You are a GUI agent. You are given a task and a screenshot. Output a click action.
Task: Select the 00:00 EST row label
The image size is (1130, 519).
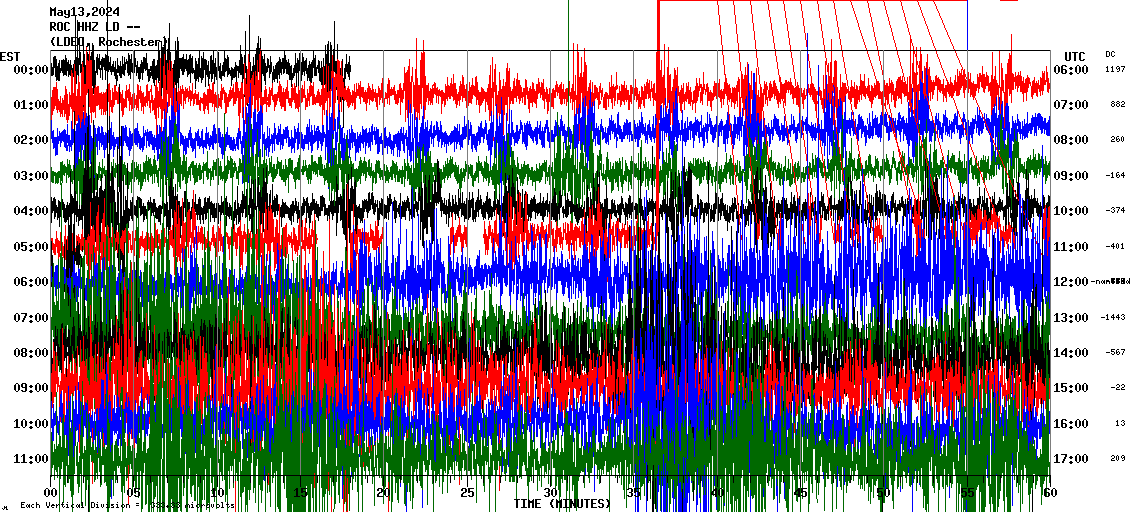32,70
